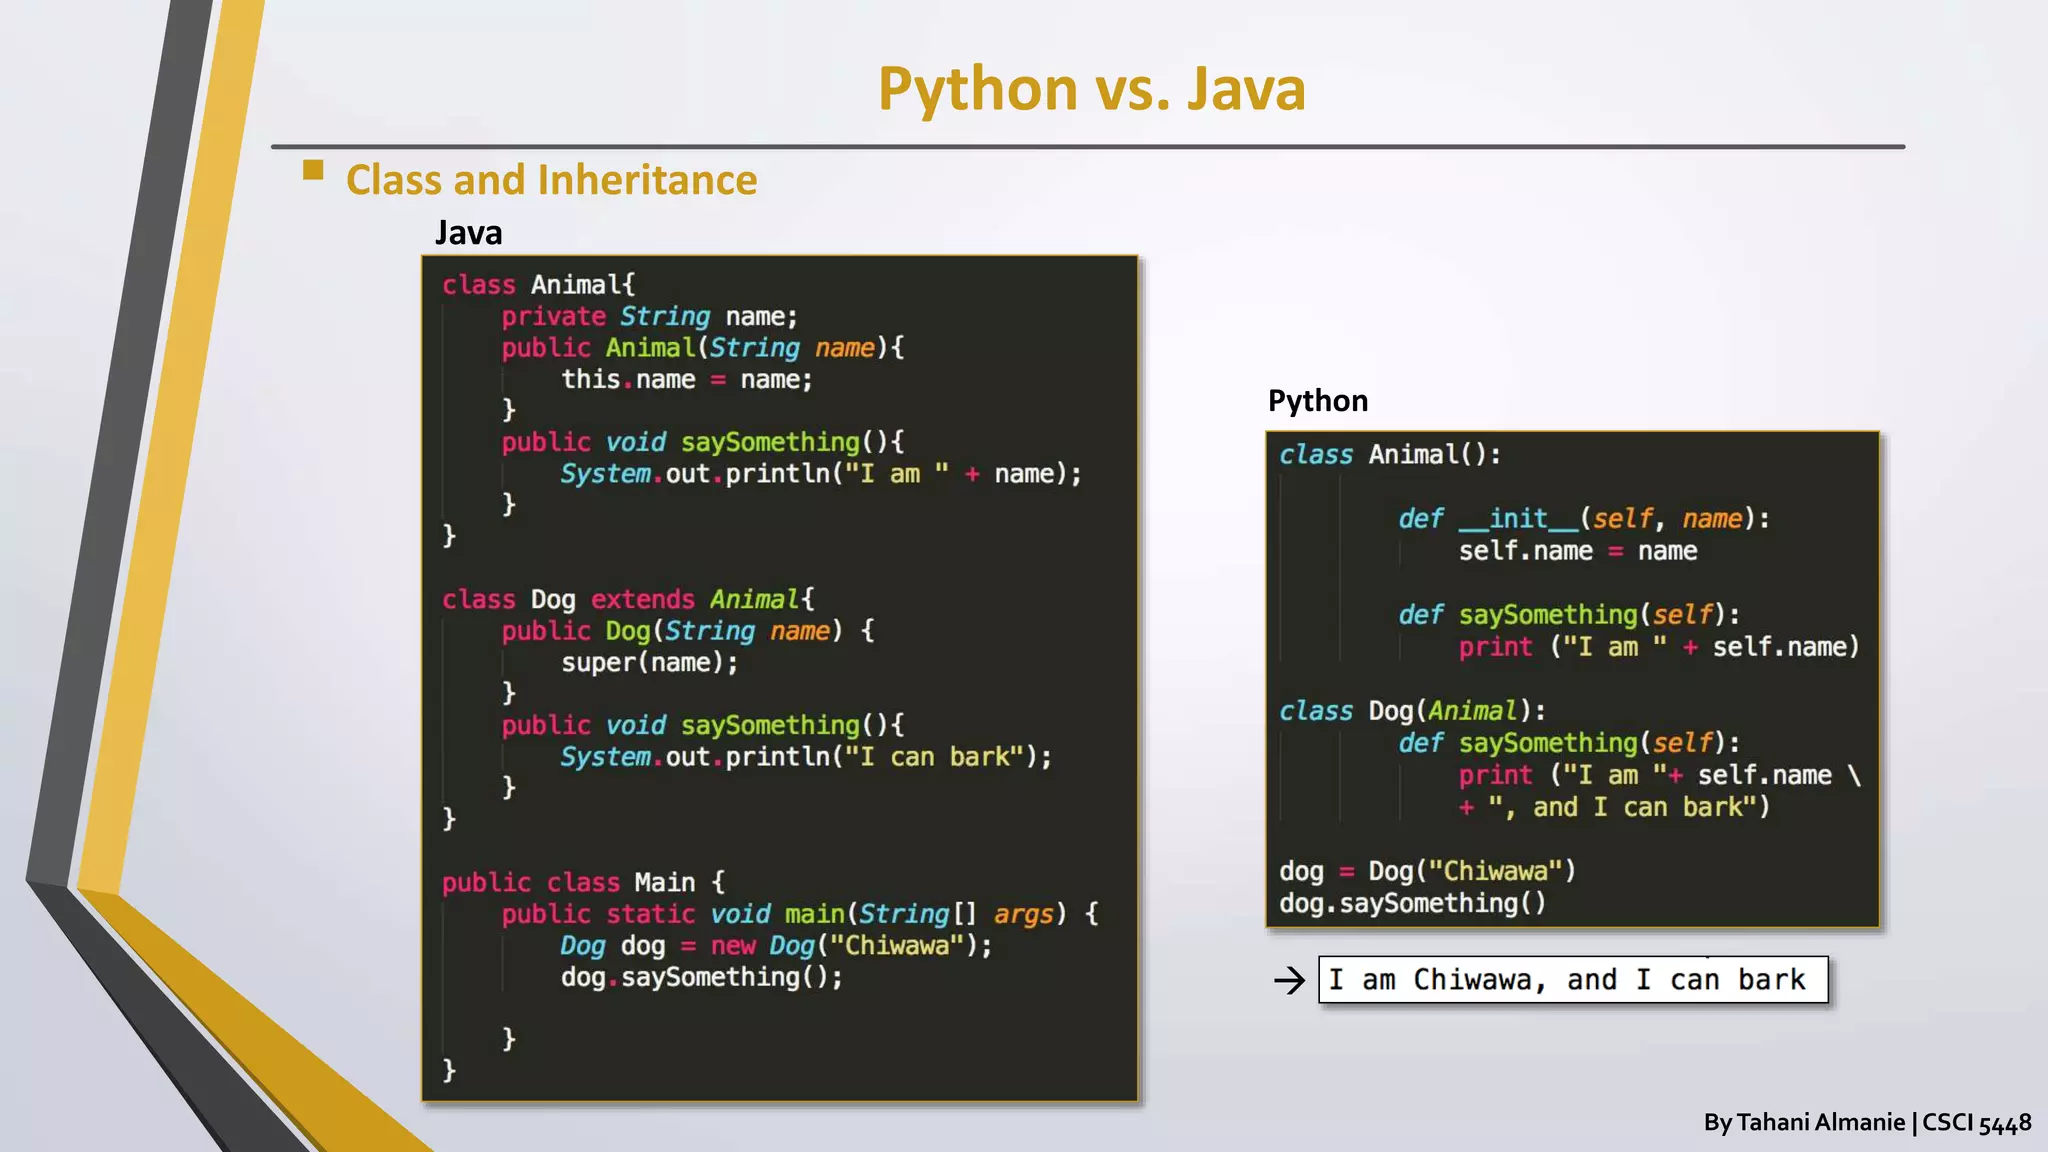
Task: Click the Python 'dog.saySomething()' line
Action: click(1412, 903)
